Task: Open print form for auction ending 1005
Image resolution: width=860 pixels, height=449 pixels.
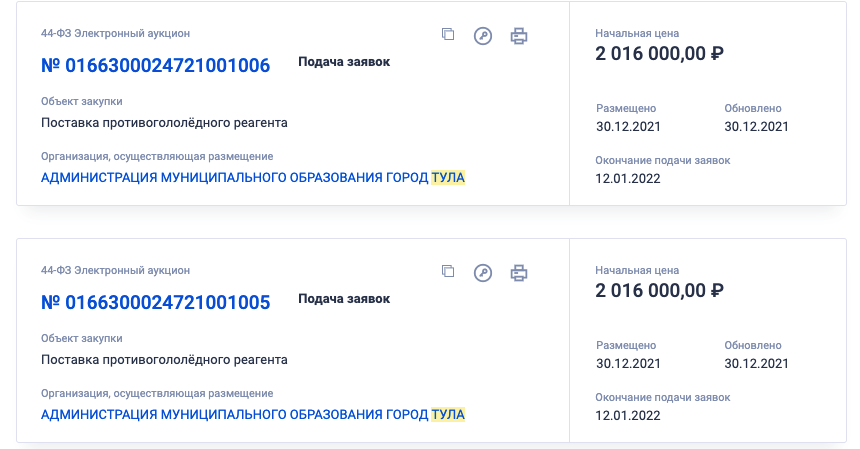Action: click(x=518, y=272)
